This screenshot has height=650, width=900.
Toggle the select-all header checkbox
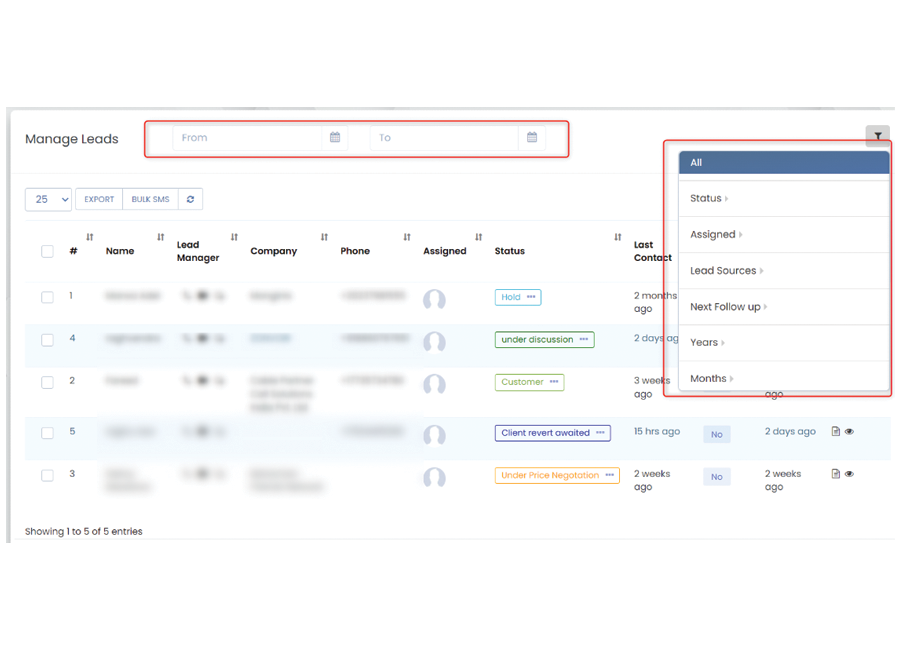[47, 251]
